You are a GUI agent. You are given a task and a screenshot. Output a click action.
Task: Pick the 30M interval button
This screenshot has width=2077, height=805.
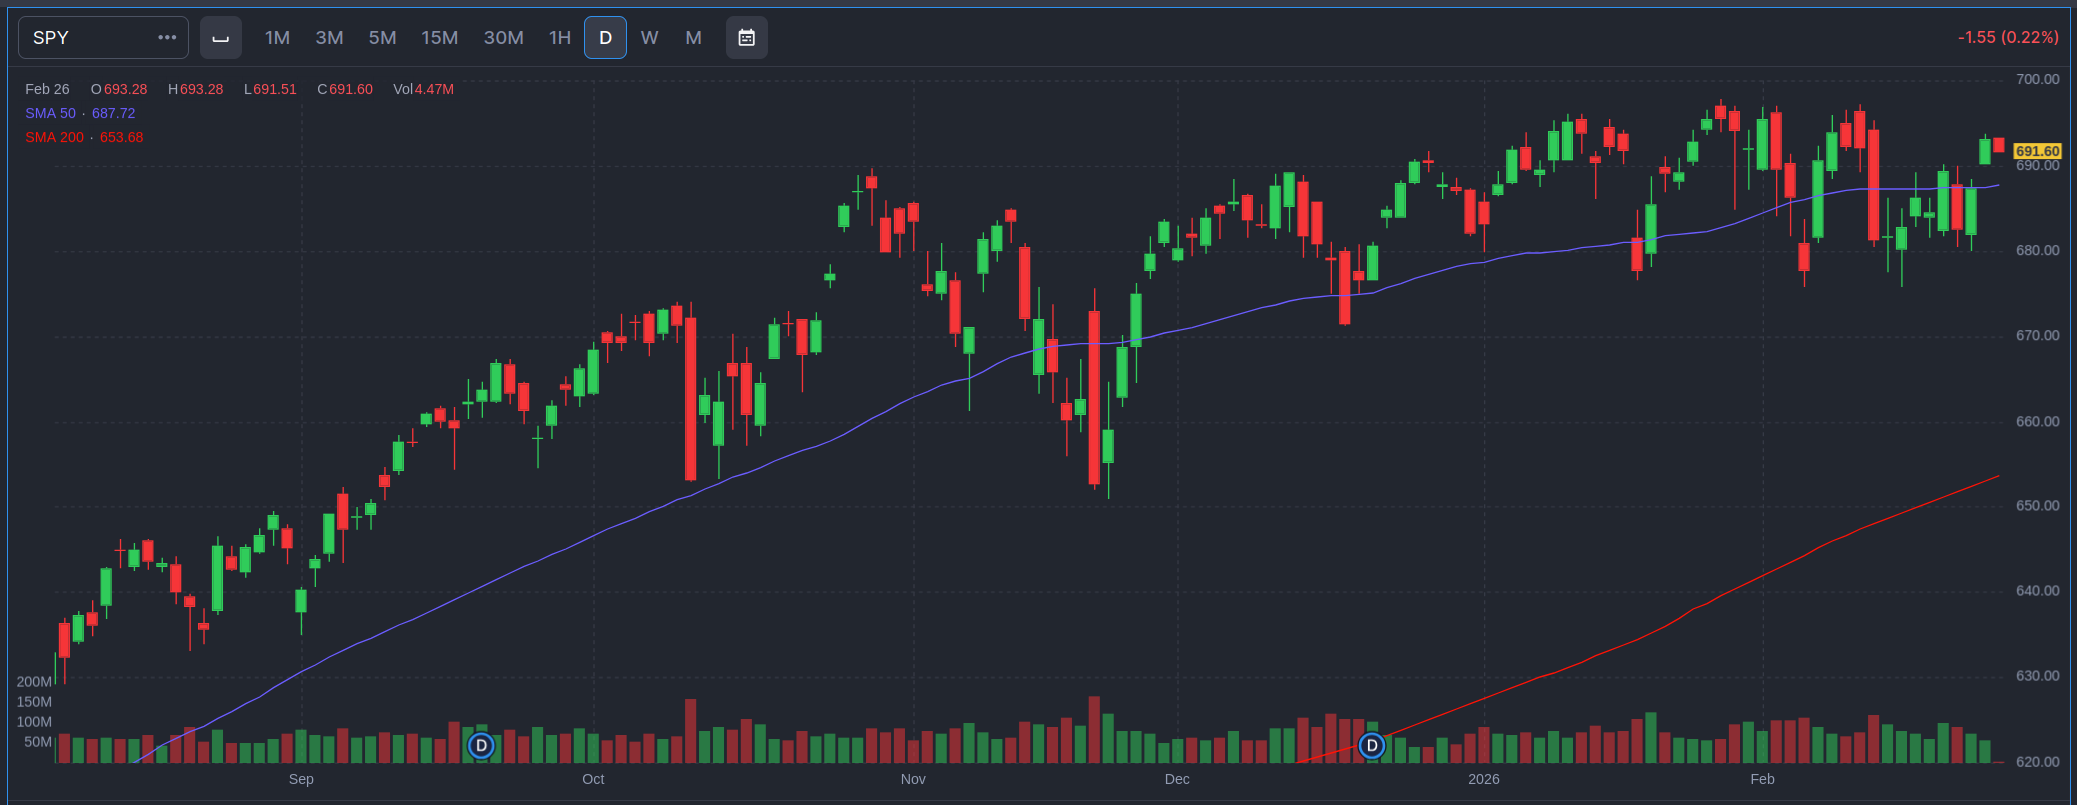tap(503, 38)
